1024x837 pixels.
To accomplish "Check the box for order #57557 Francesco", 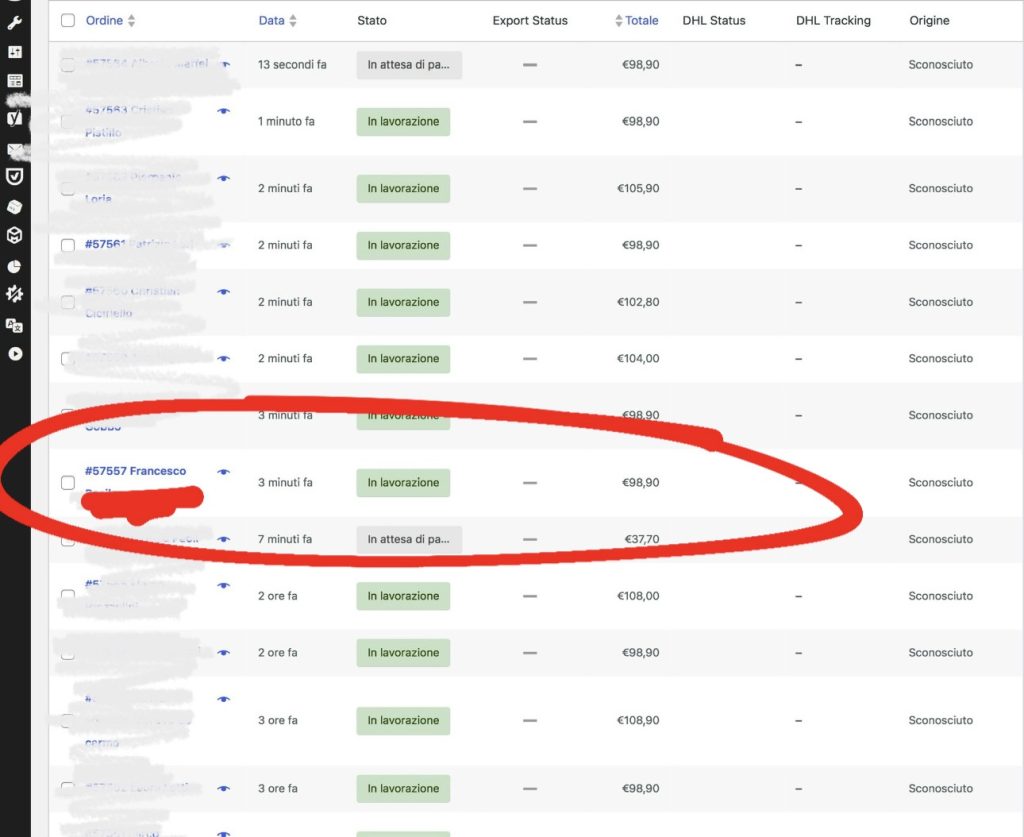I will click(x=68, y=483).
